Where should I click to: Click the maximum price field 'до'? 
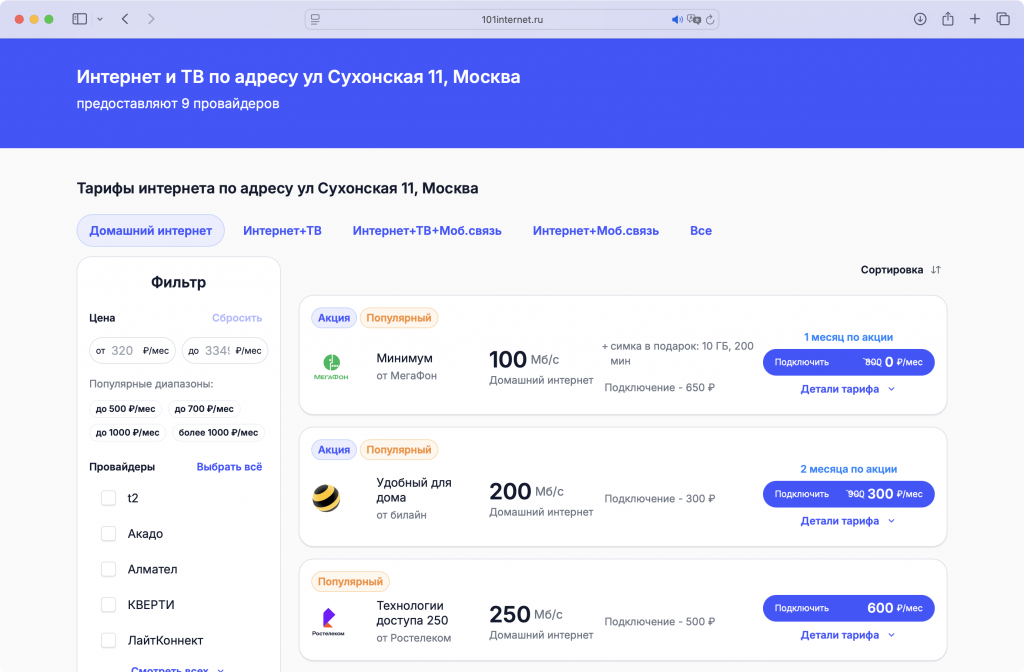pyautogui.click(x=225, y=351)
